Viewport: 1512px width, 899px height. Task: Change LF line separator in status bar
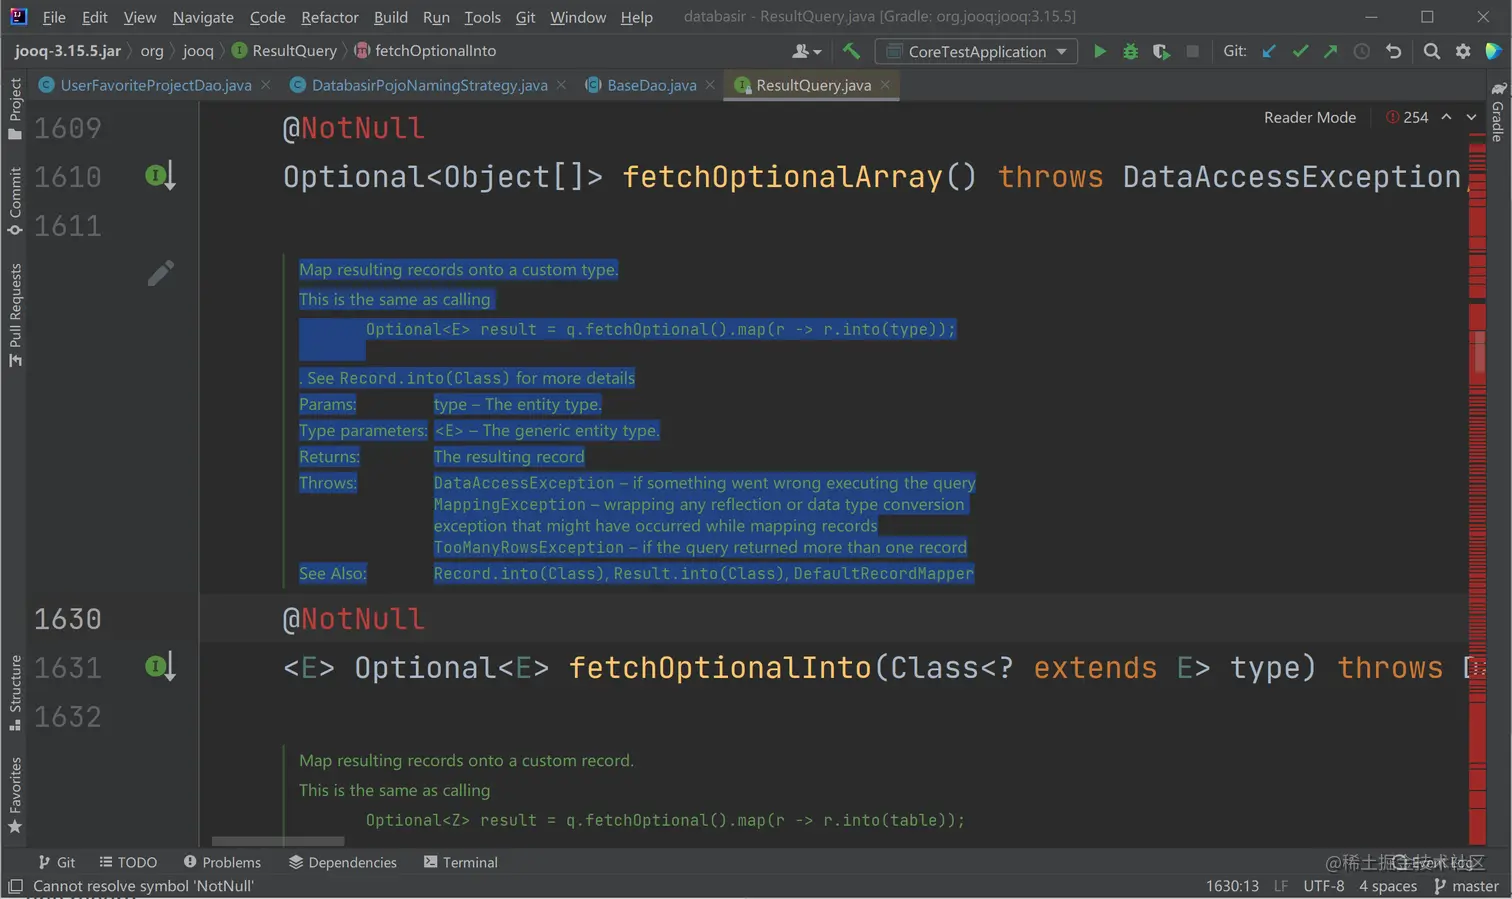tap(1281, 886)
